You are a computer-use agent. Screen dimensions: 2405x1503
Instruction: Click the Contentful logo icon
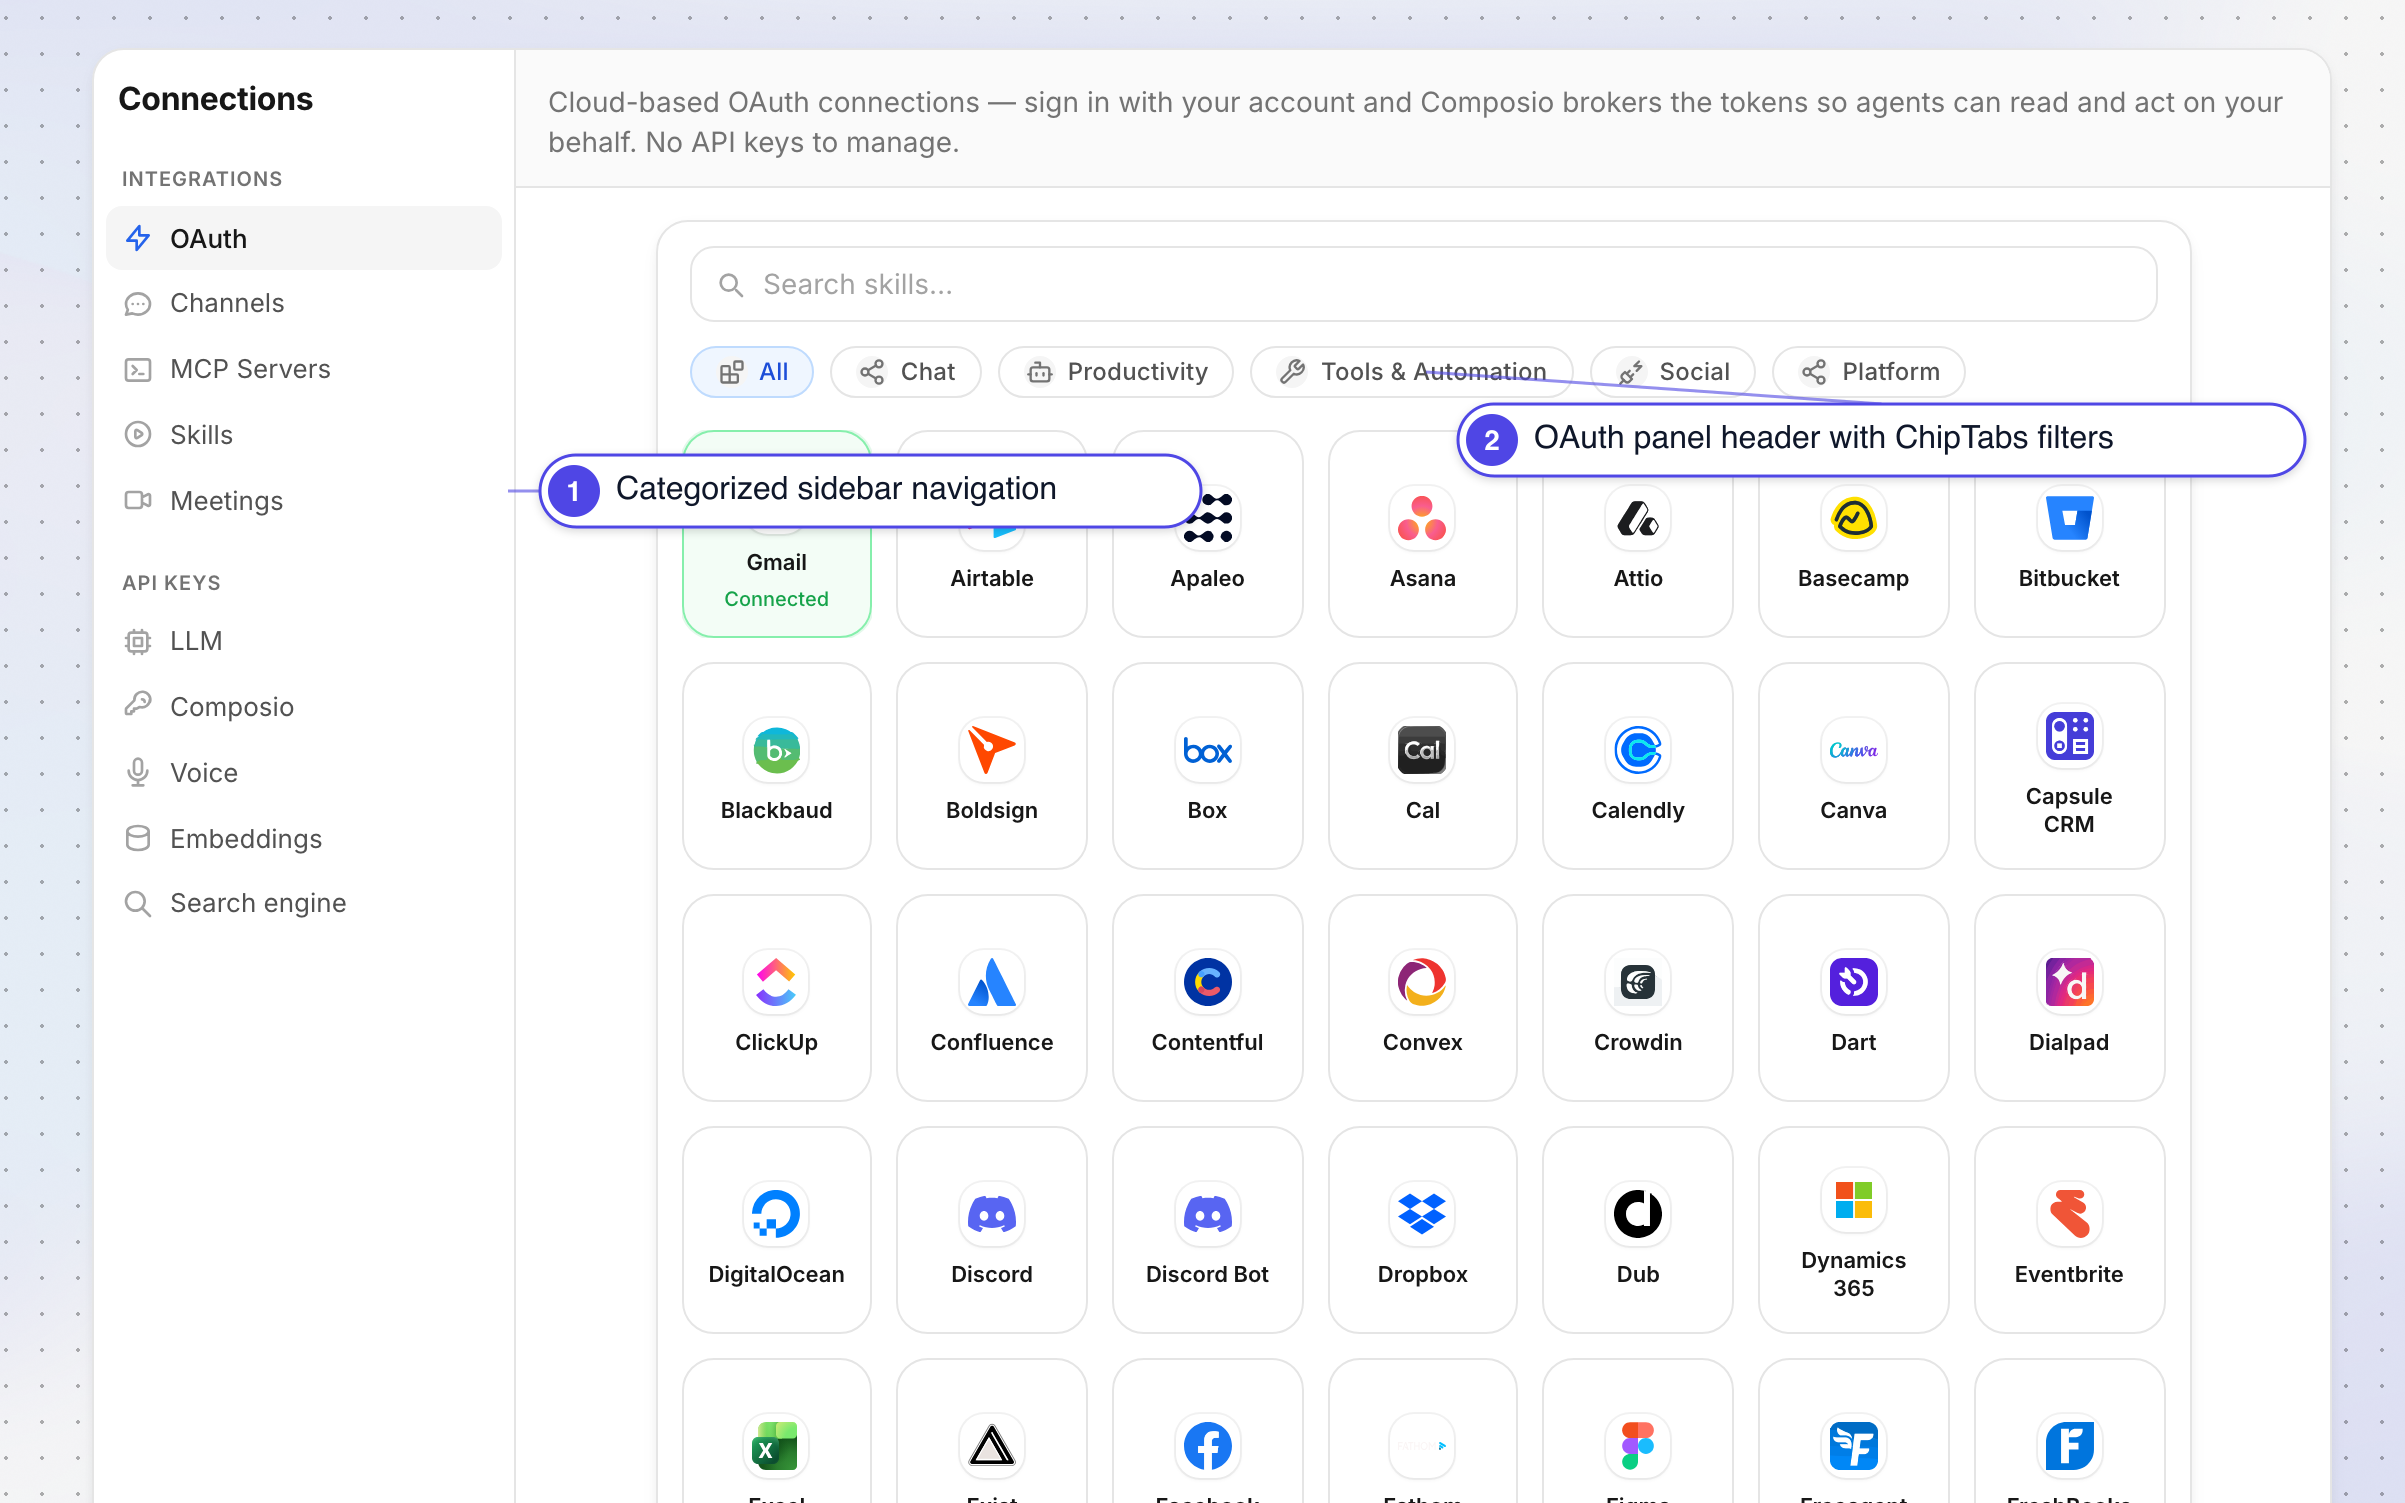coord(1207,982)
